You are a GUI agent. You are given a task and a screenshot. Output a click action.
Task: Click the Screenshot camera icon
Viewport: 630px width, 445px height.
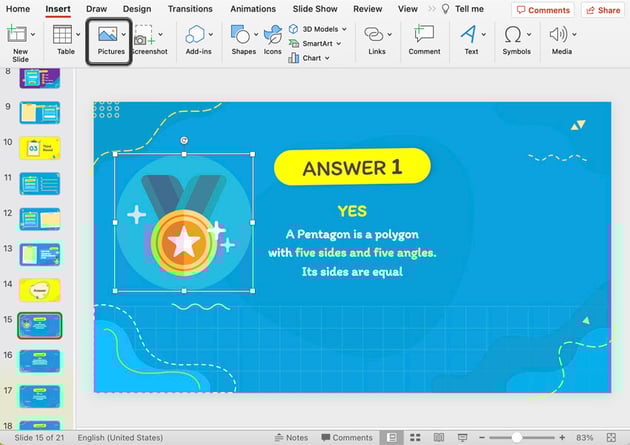click(x=145, y=35)
